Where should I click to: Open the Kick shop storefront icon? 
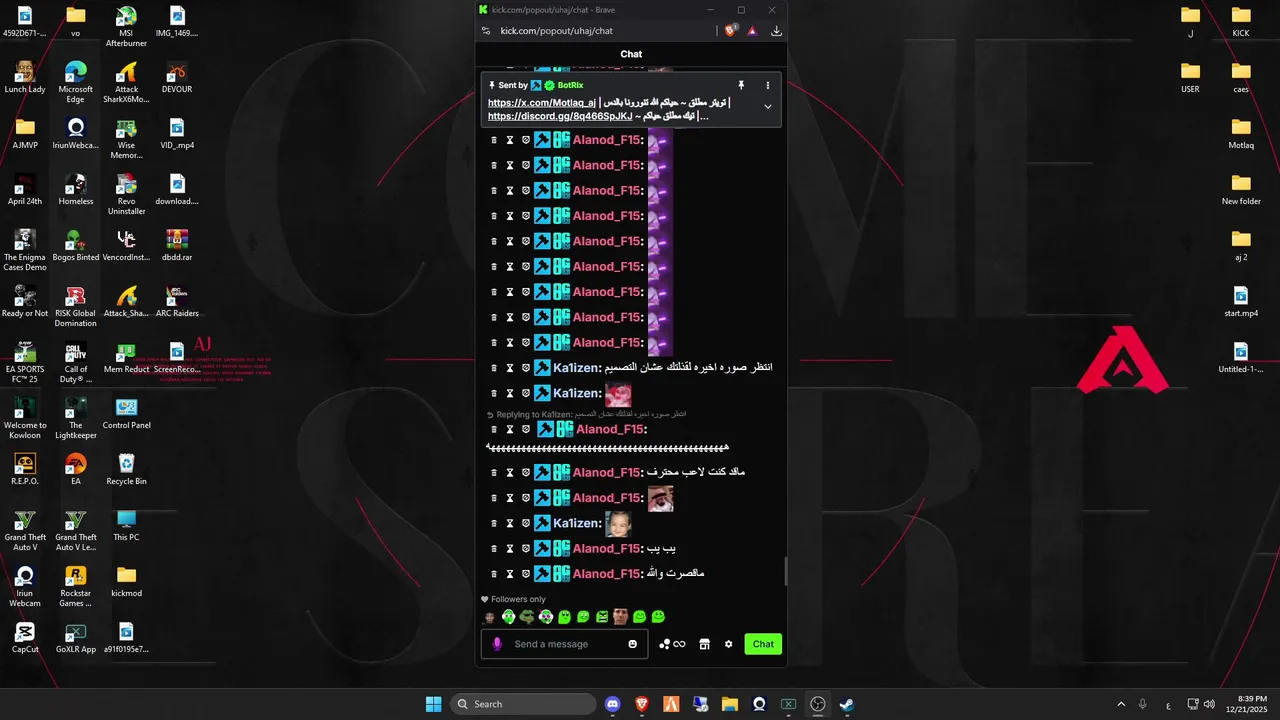point(704,644)
